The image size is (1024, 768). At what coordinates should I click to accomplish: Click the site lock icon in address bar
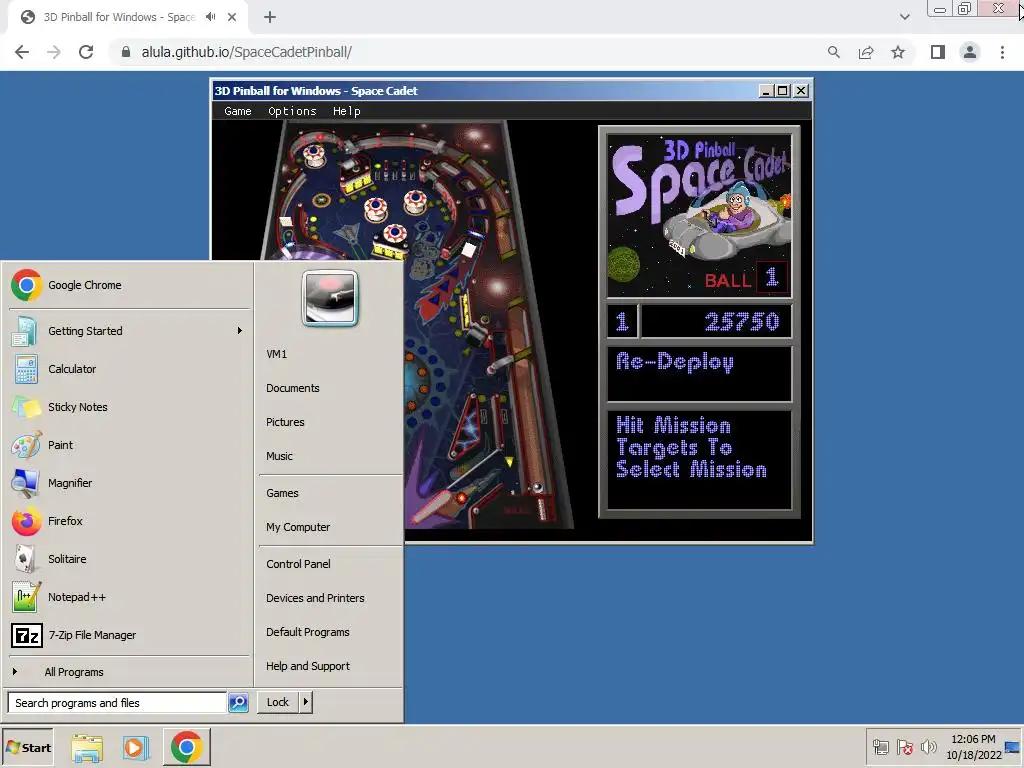tap(126, 52)
